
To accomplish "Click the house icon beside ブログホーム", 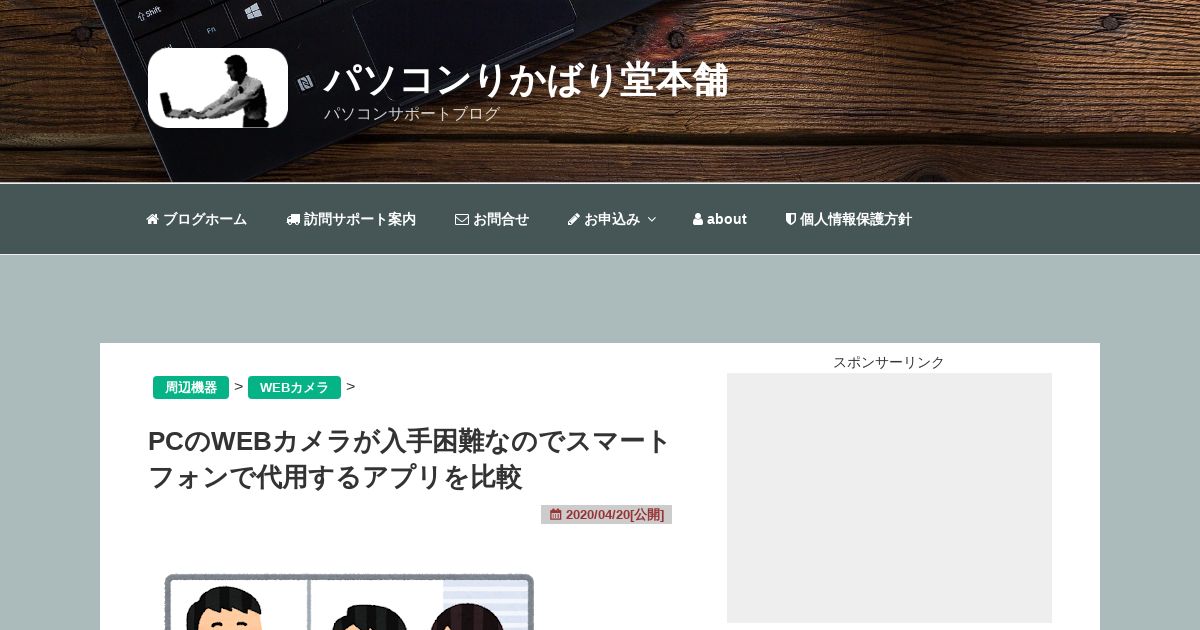I will [x=152, y=219].
